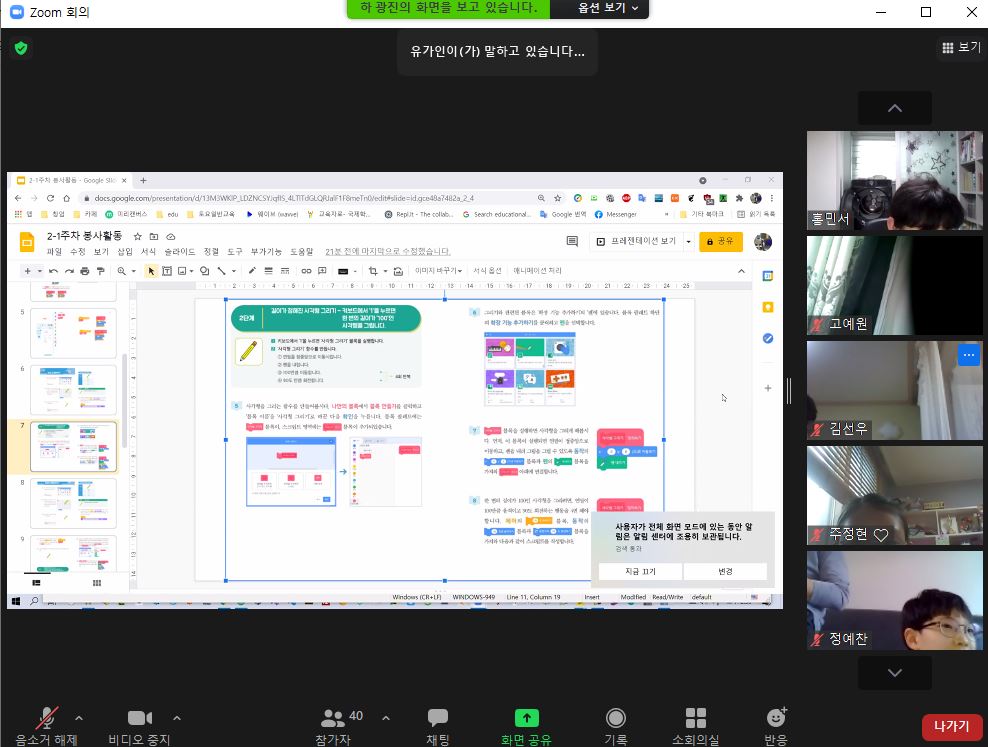Switch layout using the 보기 view button
This screenshot has height=747, width=988.
(961, 47)
